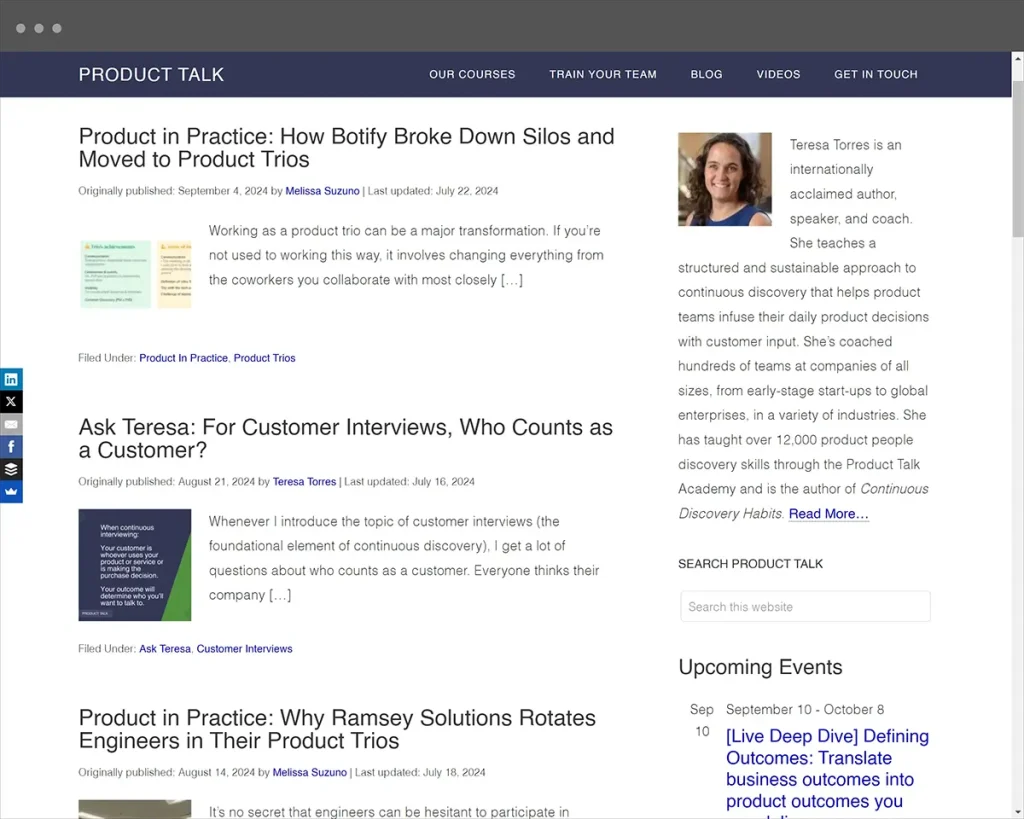This screenshot has width=1024, height=819.
Task: Click the page's vertical scrollbar
Action: tap(1017, 160)
